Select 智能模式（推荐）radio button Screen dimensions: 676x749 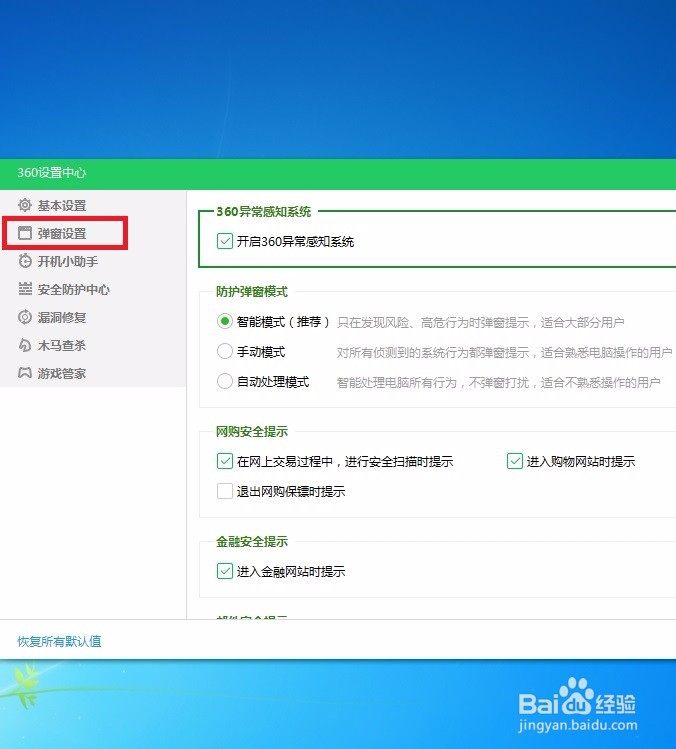[x=225, y=321]
